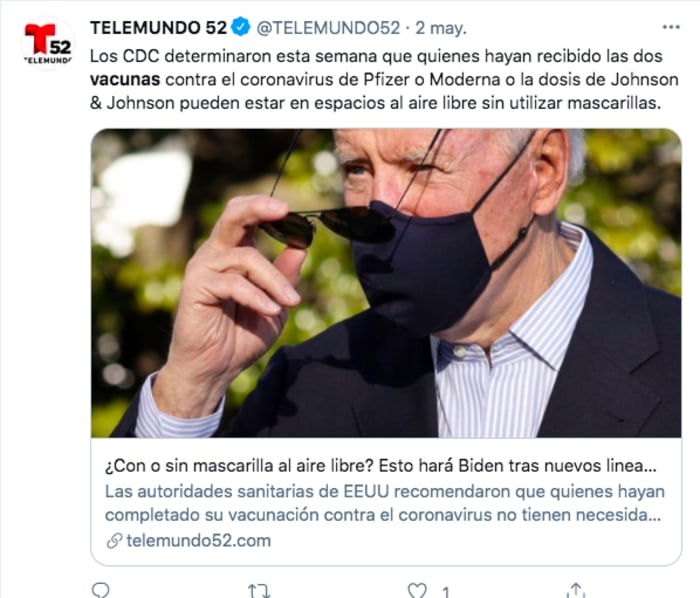Viewport: 700px width, 598px height.
Task: Click the bold word vacunas
Action: point(125,80)
